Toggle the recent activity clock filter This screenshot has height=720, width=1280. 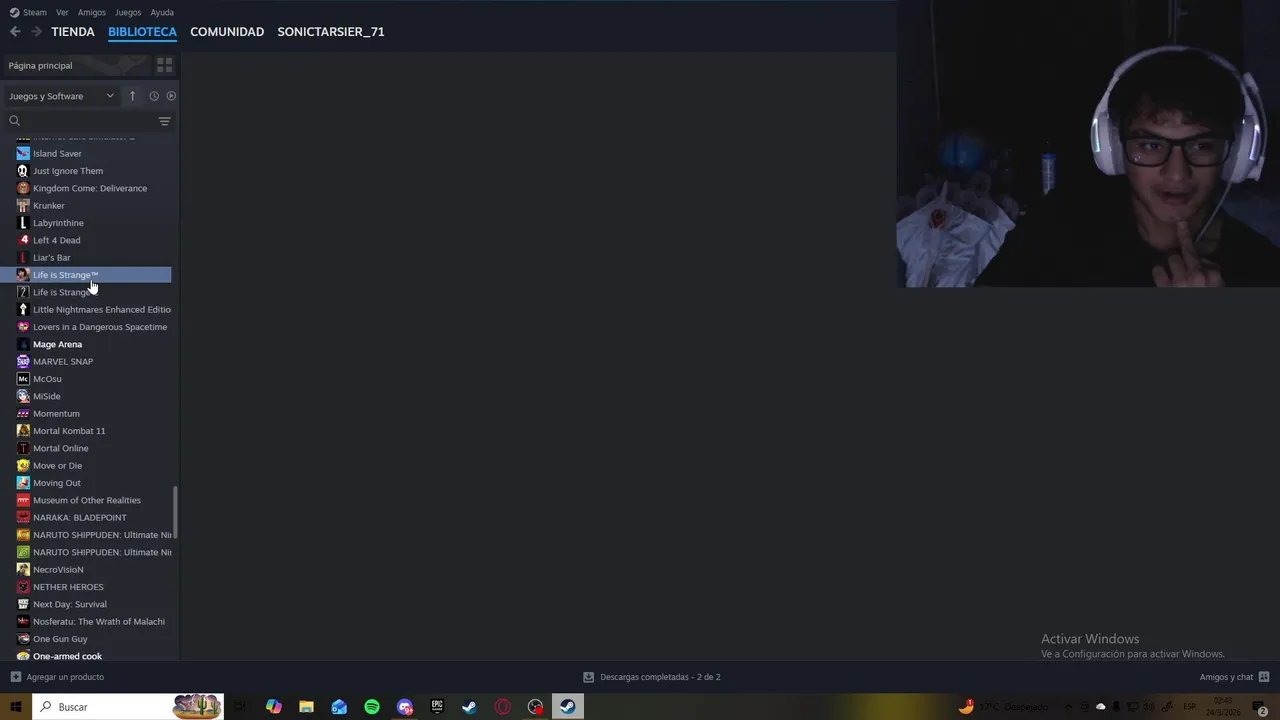tap(154, 96)
